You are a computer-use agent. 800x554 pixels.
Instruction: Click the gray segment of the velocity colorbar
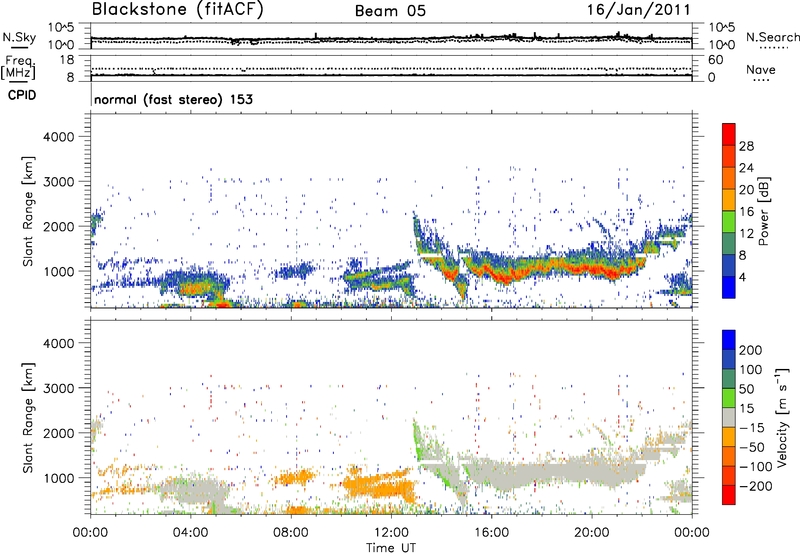[729, 417]
